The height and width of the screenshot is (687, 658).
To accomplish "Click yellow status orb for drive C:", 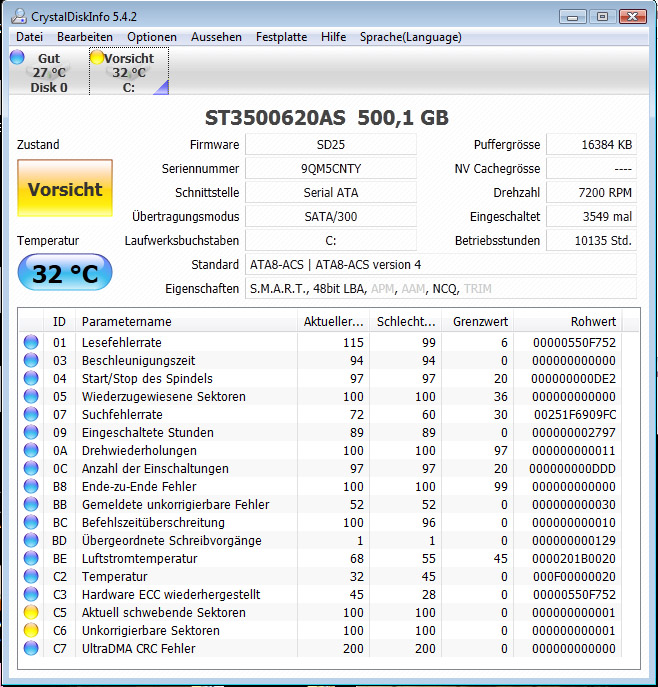I will pos(97,57).
